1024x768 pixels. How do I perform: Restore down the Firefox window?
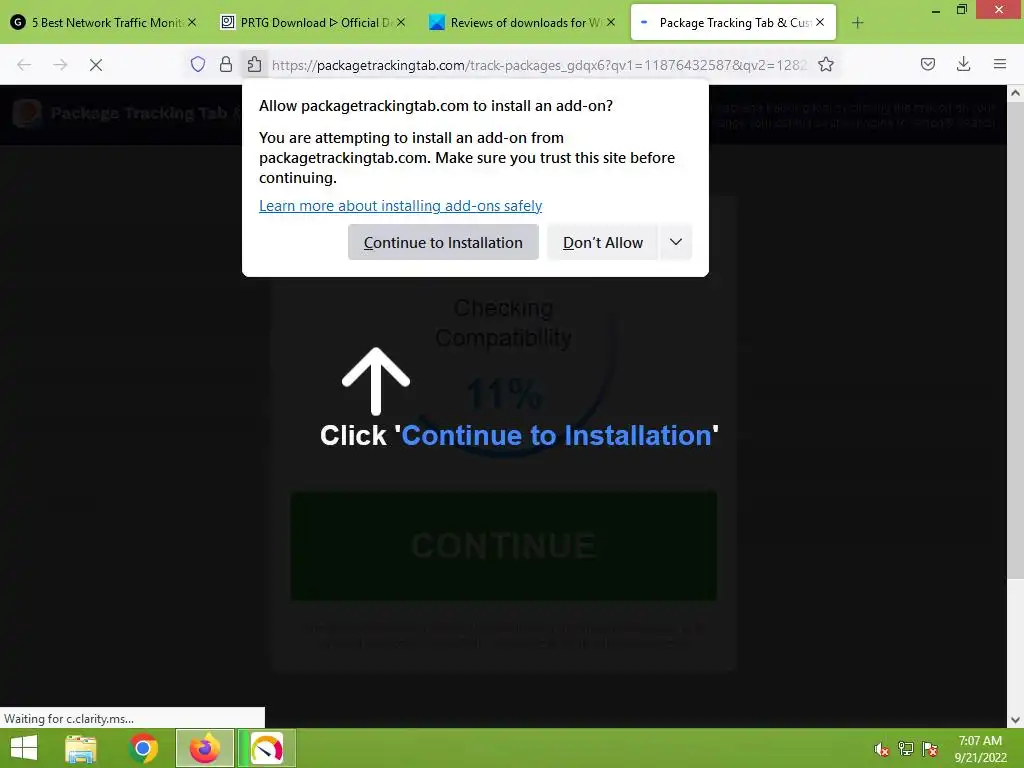(962, 10)
